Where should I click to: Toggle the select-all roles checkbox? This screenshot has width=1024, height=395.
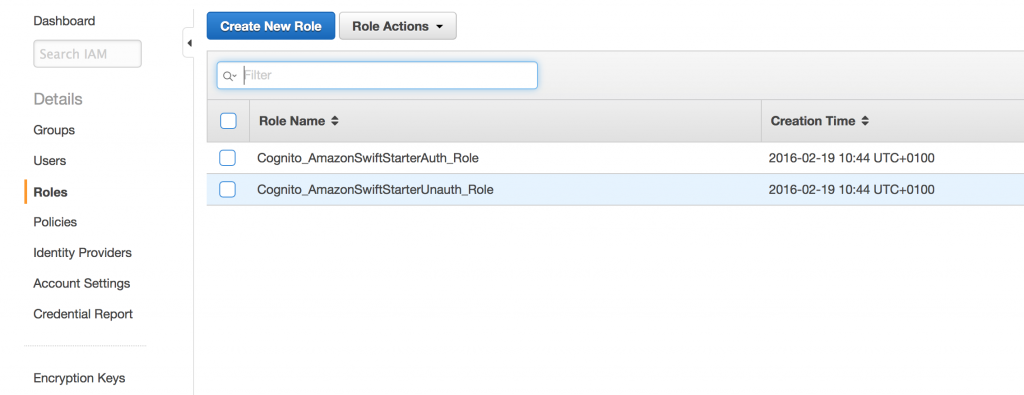point(228,121)
